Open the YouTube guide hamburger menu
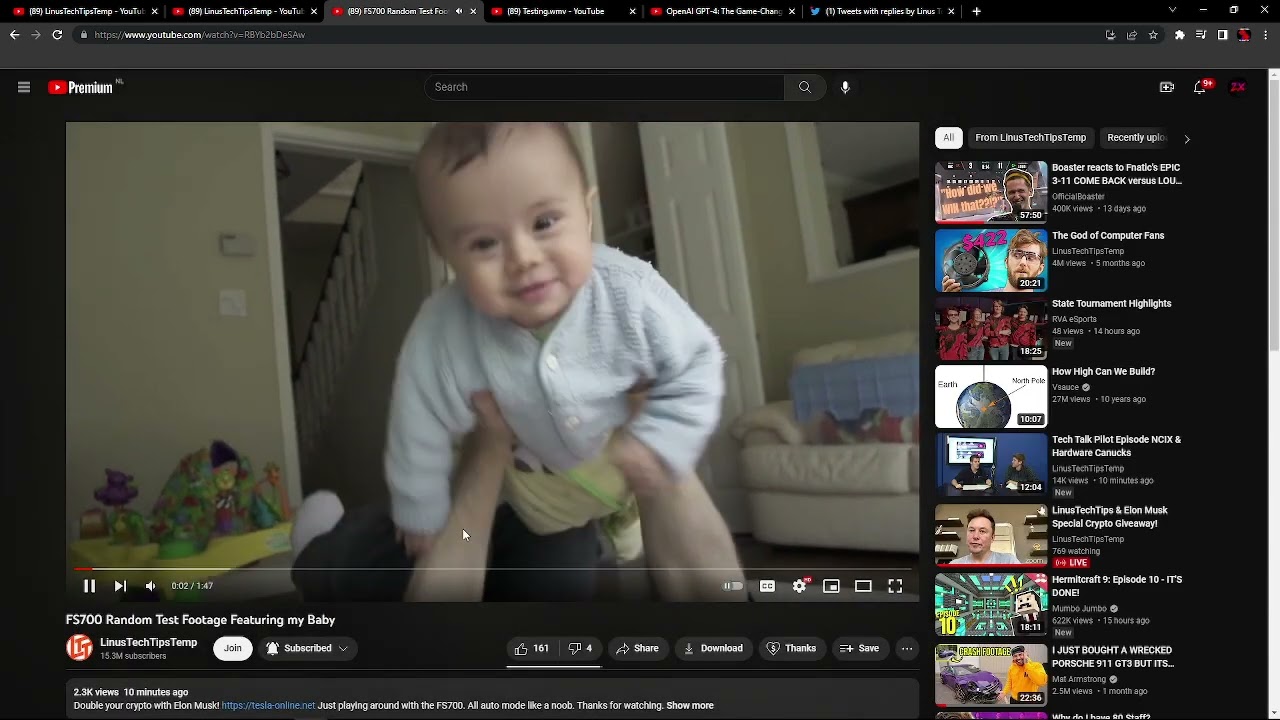This screenshot has height=720, width=1280. tap(24, 87)
